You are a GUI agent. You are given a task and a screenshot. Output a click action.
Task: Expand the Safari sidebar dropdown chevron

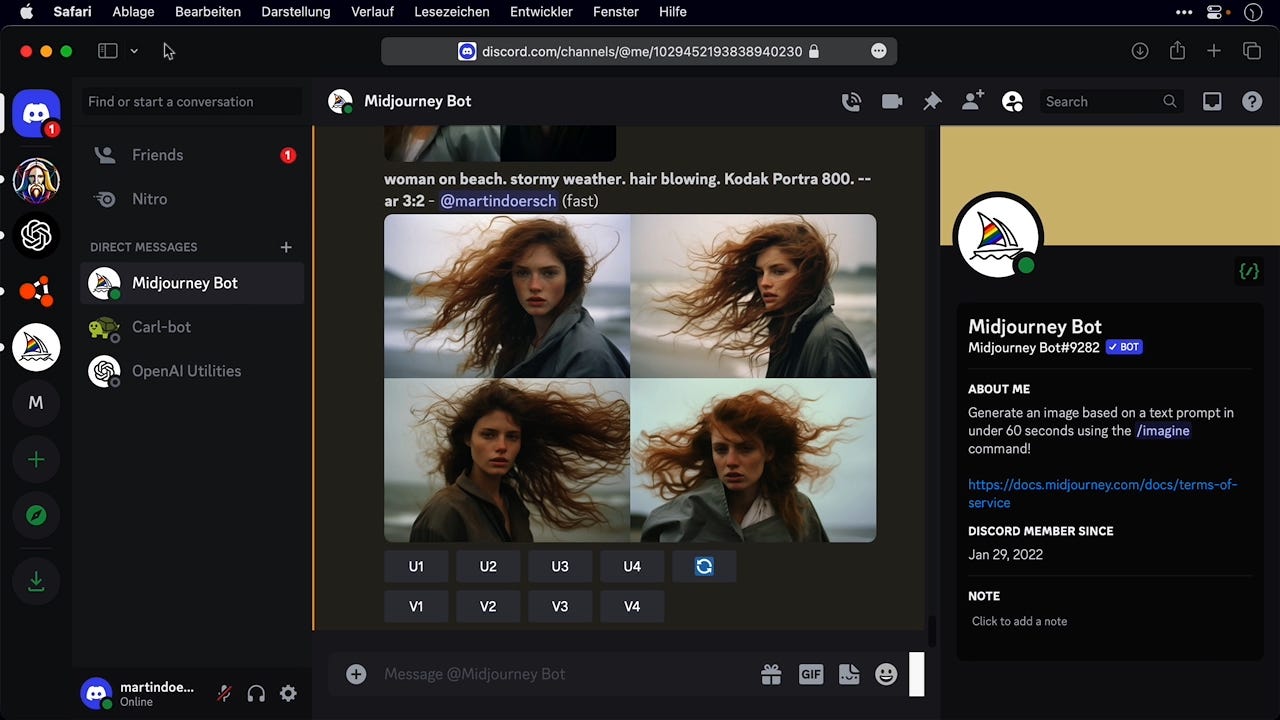(134, 51)
